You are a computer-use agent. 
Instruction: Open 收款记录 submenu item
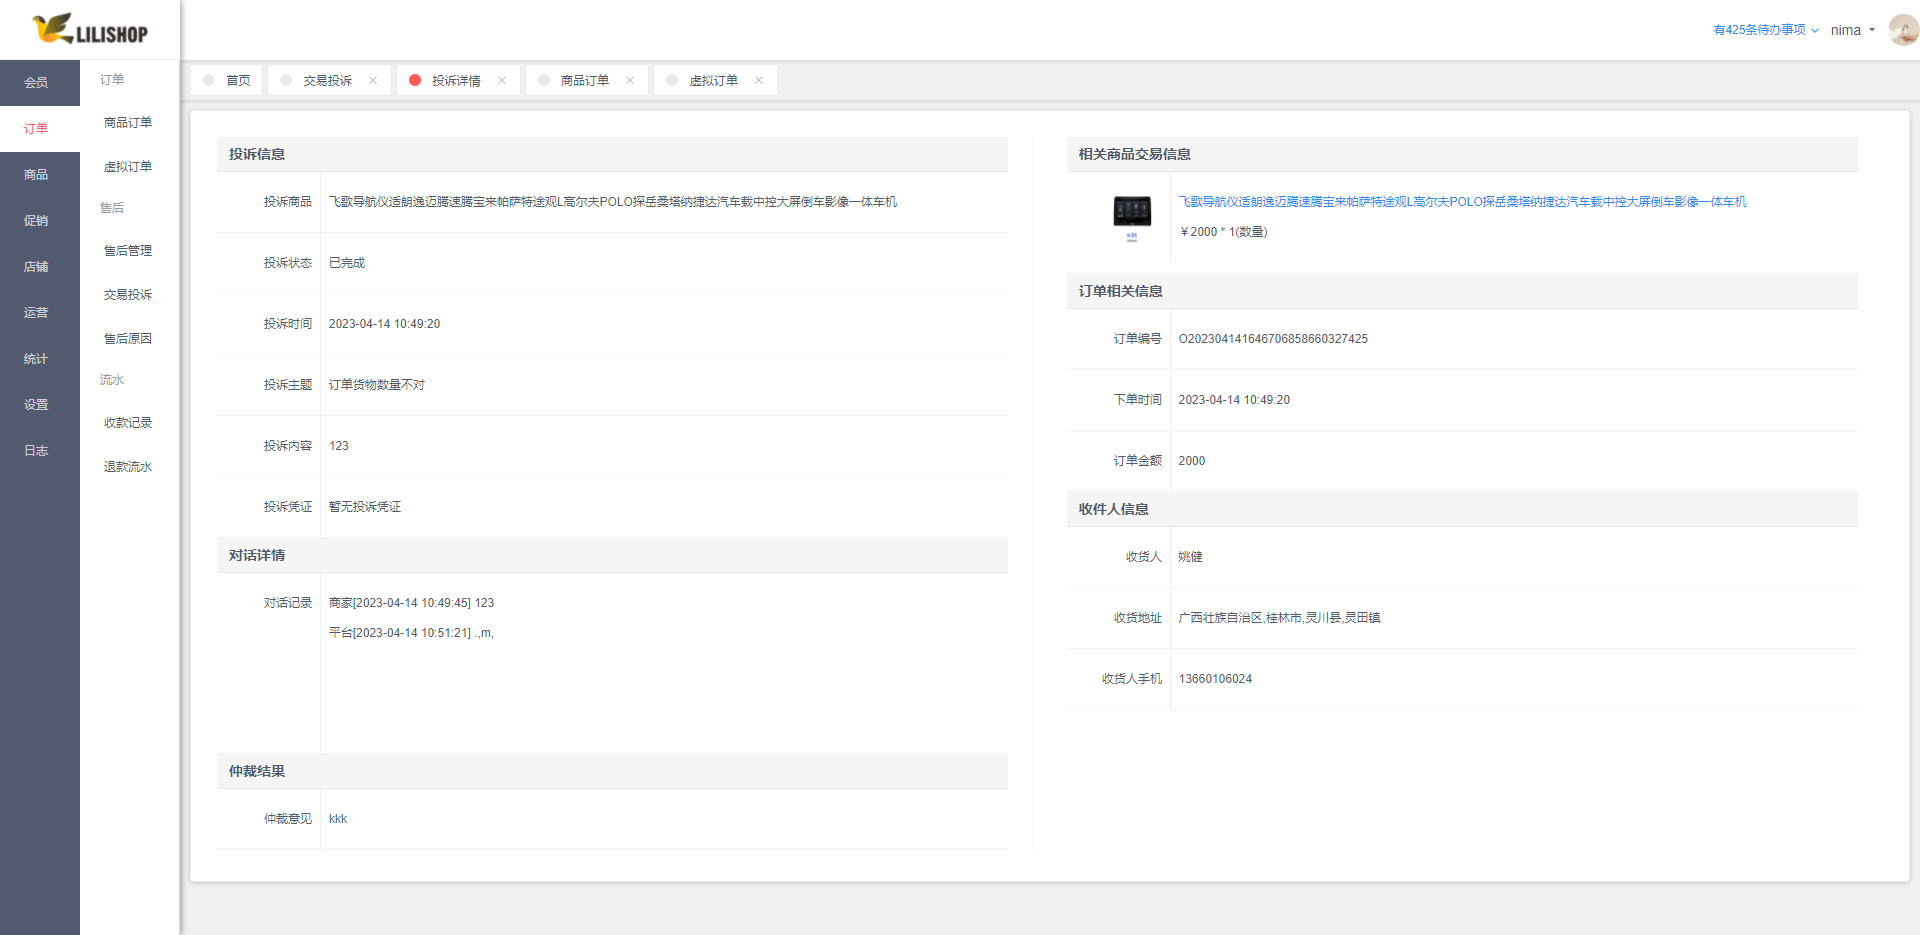pos(128,422)
